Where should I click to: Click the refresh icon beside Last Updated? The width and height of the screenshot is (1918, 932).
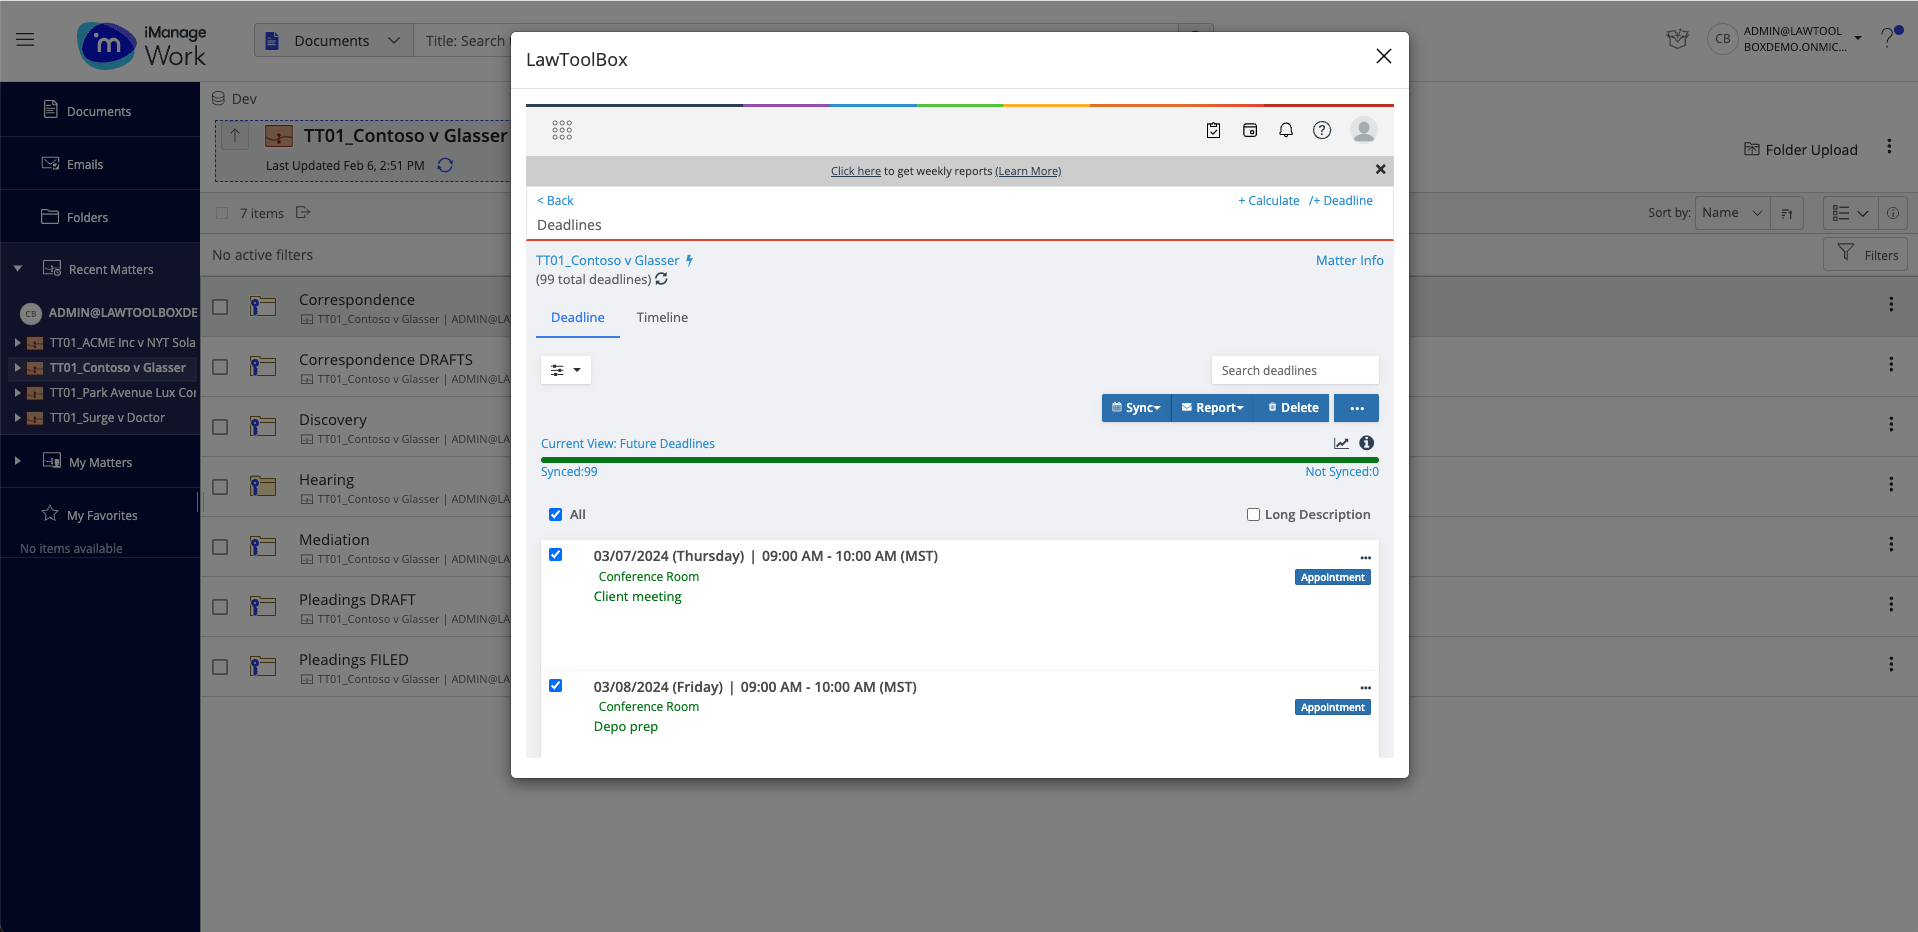point(445,165)
